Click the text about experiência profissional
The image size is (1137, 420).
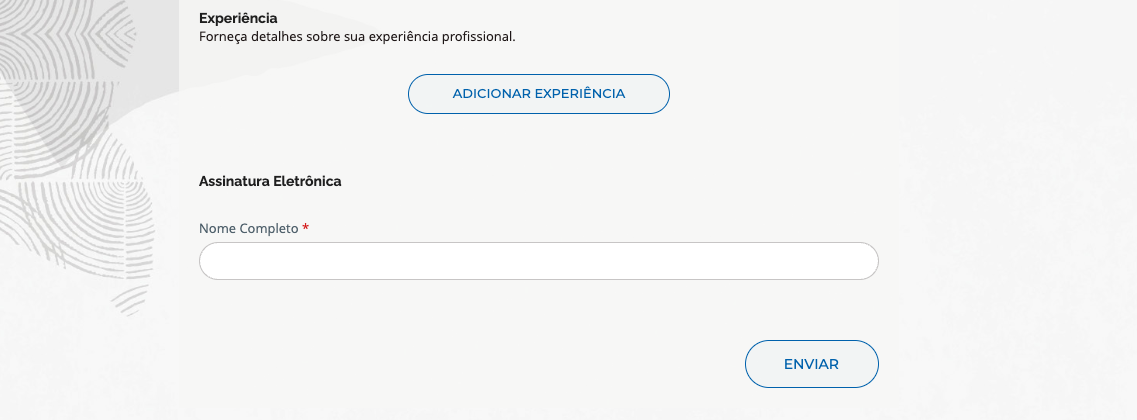click(x=357, y=37)
